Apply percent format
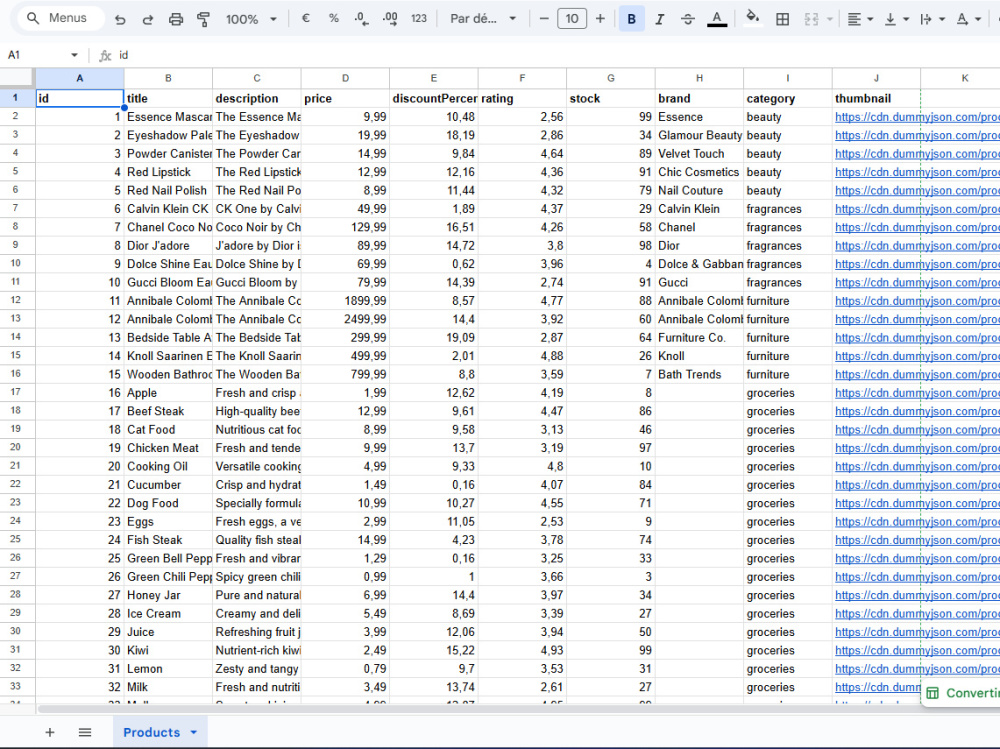This screenshot has width=1000, height=749. point(333,19)
